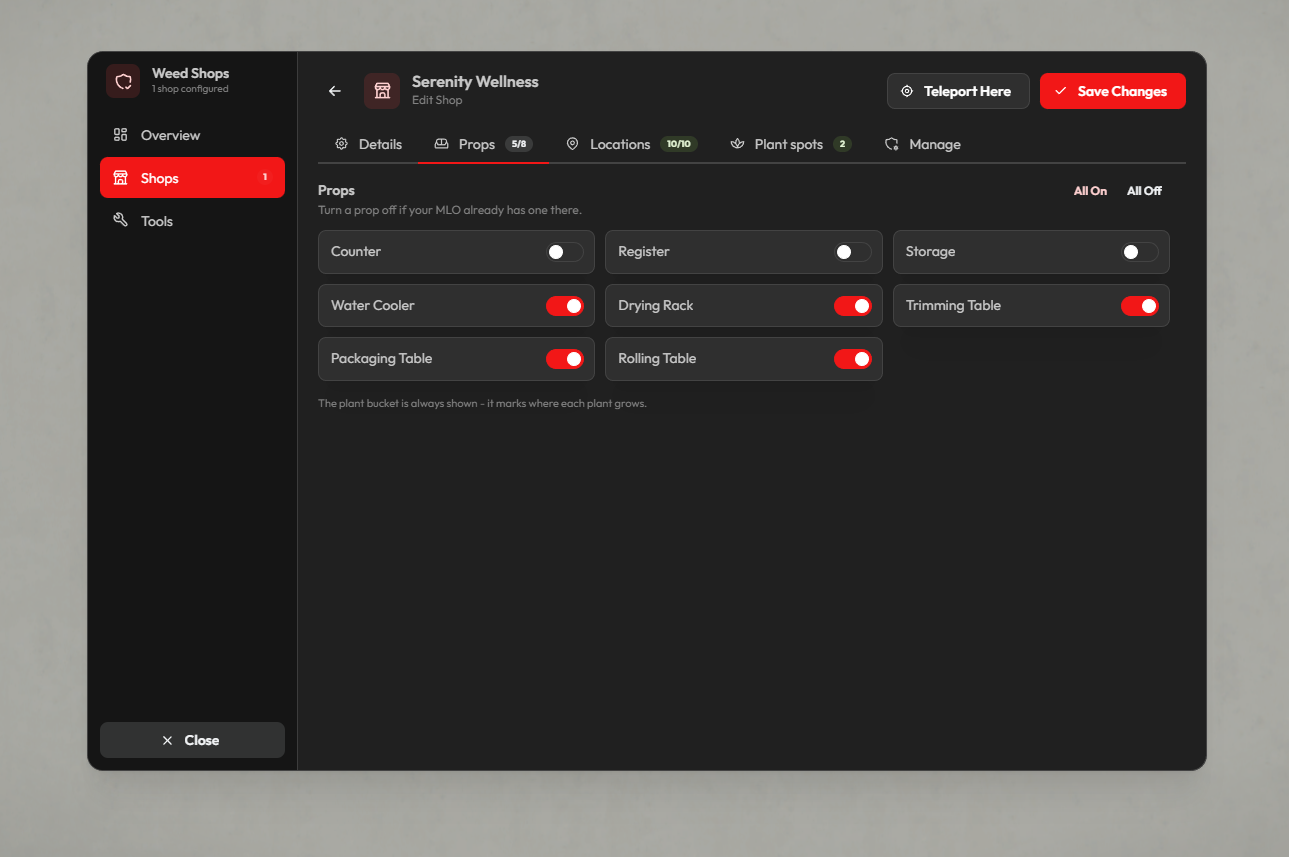This screenshot has width=1289, height=857.
Task: Click the Packaging Table label
Action: click(x=382, y=358)
